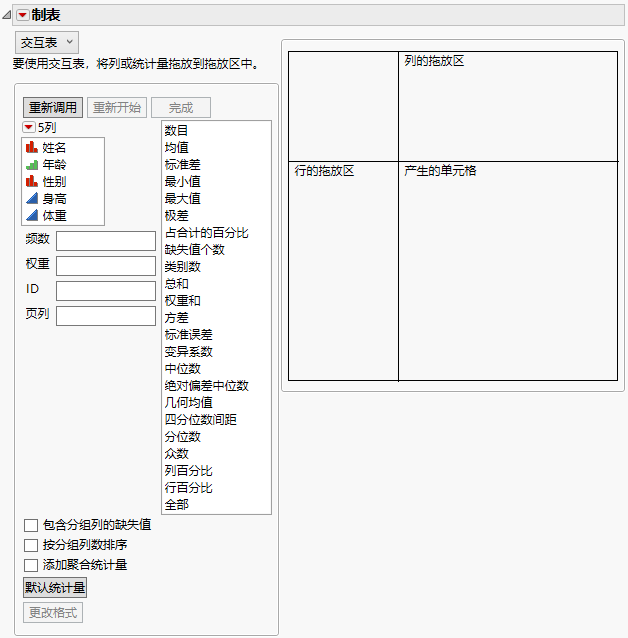Click the 完成 button

pos(181,107)
